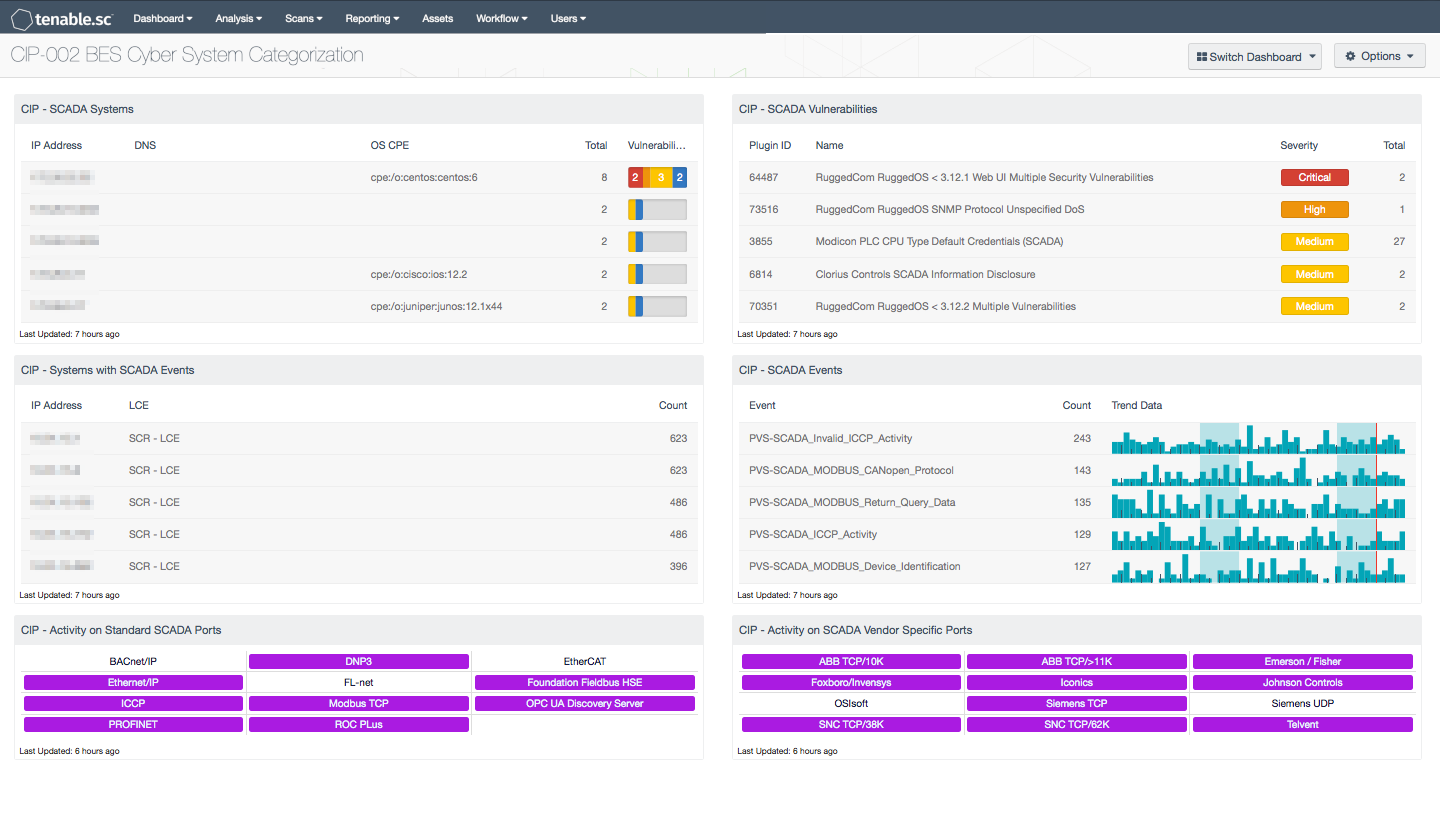
Task: Open the Options dropdown
Action: click(1380, 57)
